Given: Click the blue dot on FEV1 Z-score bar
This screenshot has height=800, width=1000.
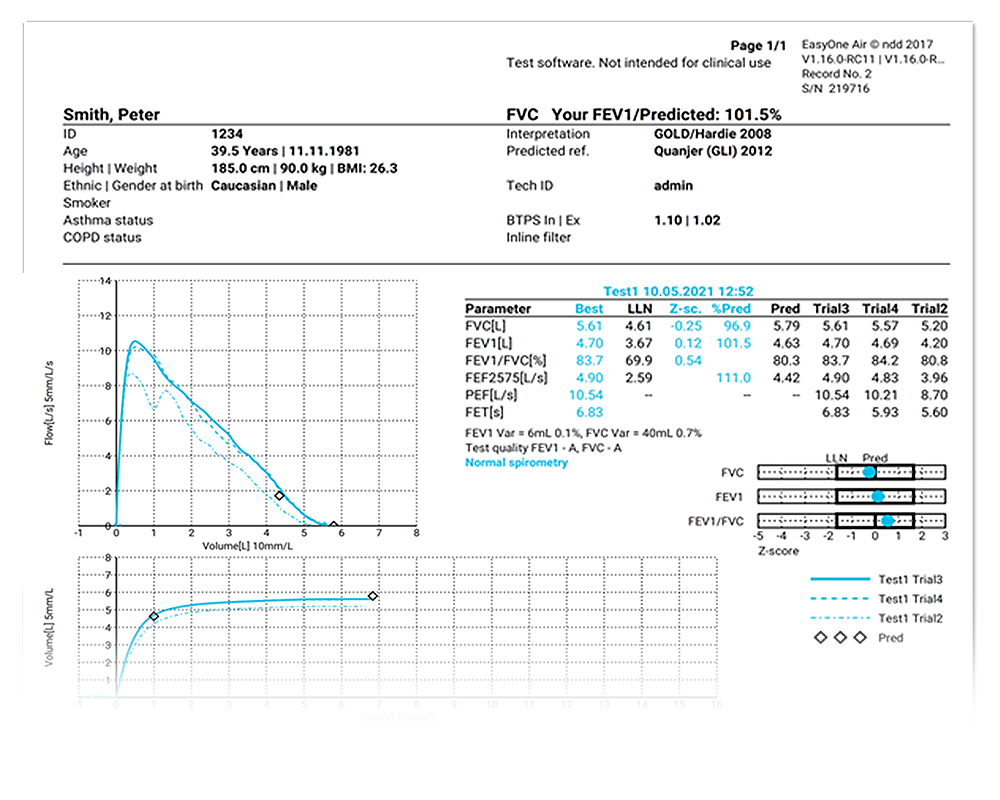Looking at the screenshot, I should (x=877, y=496).
